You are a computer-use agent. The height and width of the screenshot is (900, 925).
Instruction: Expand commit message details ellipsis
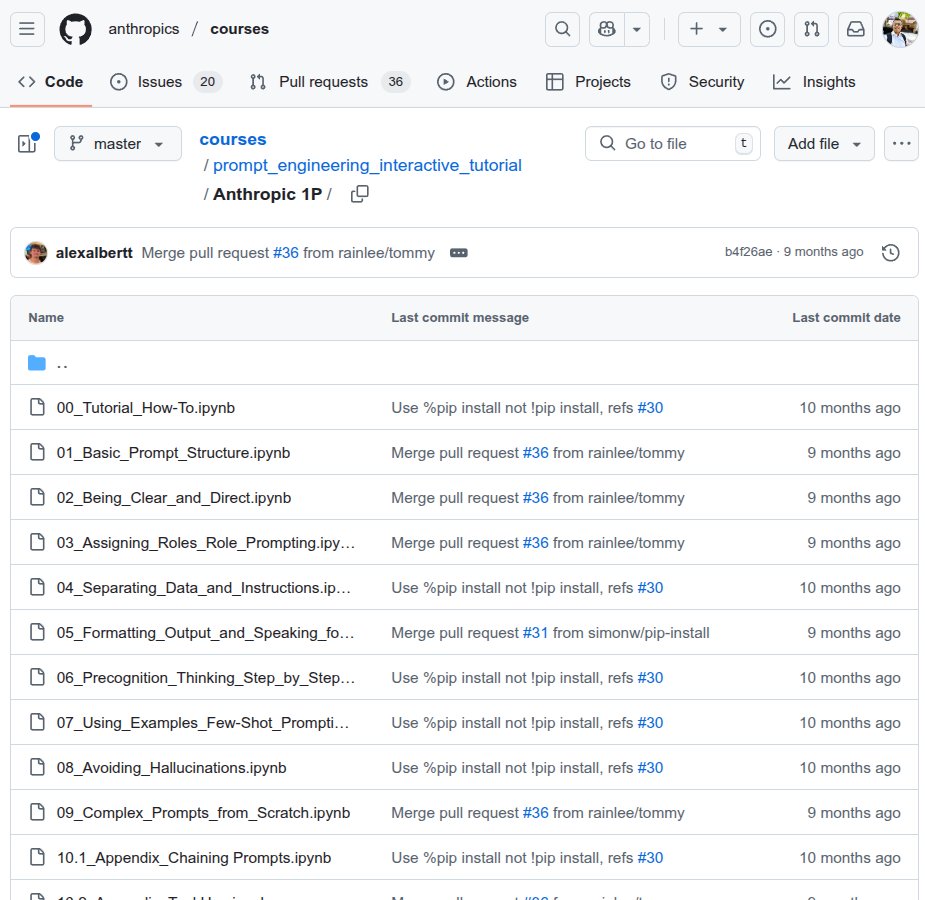[x=458, y=253]
